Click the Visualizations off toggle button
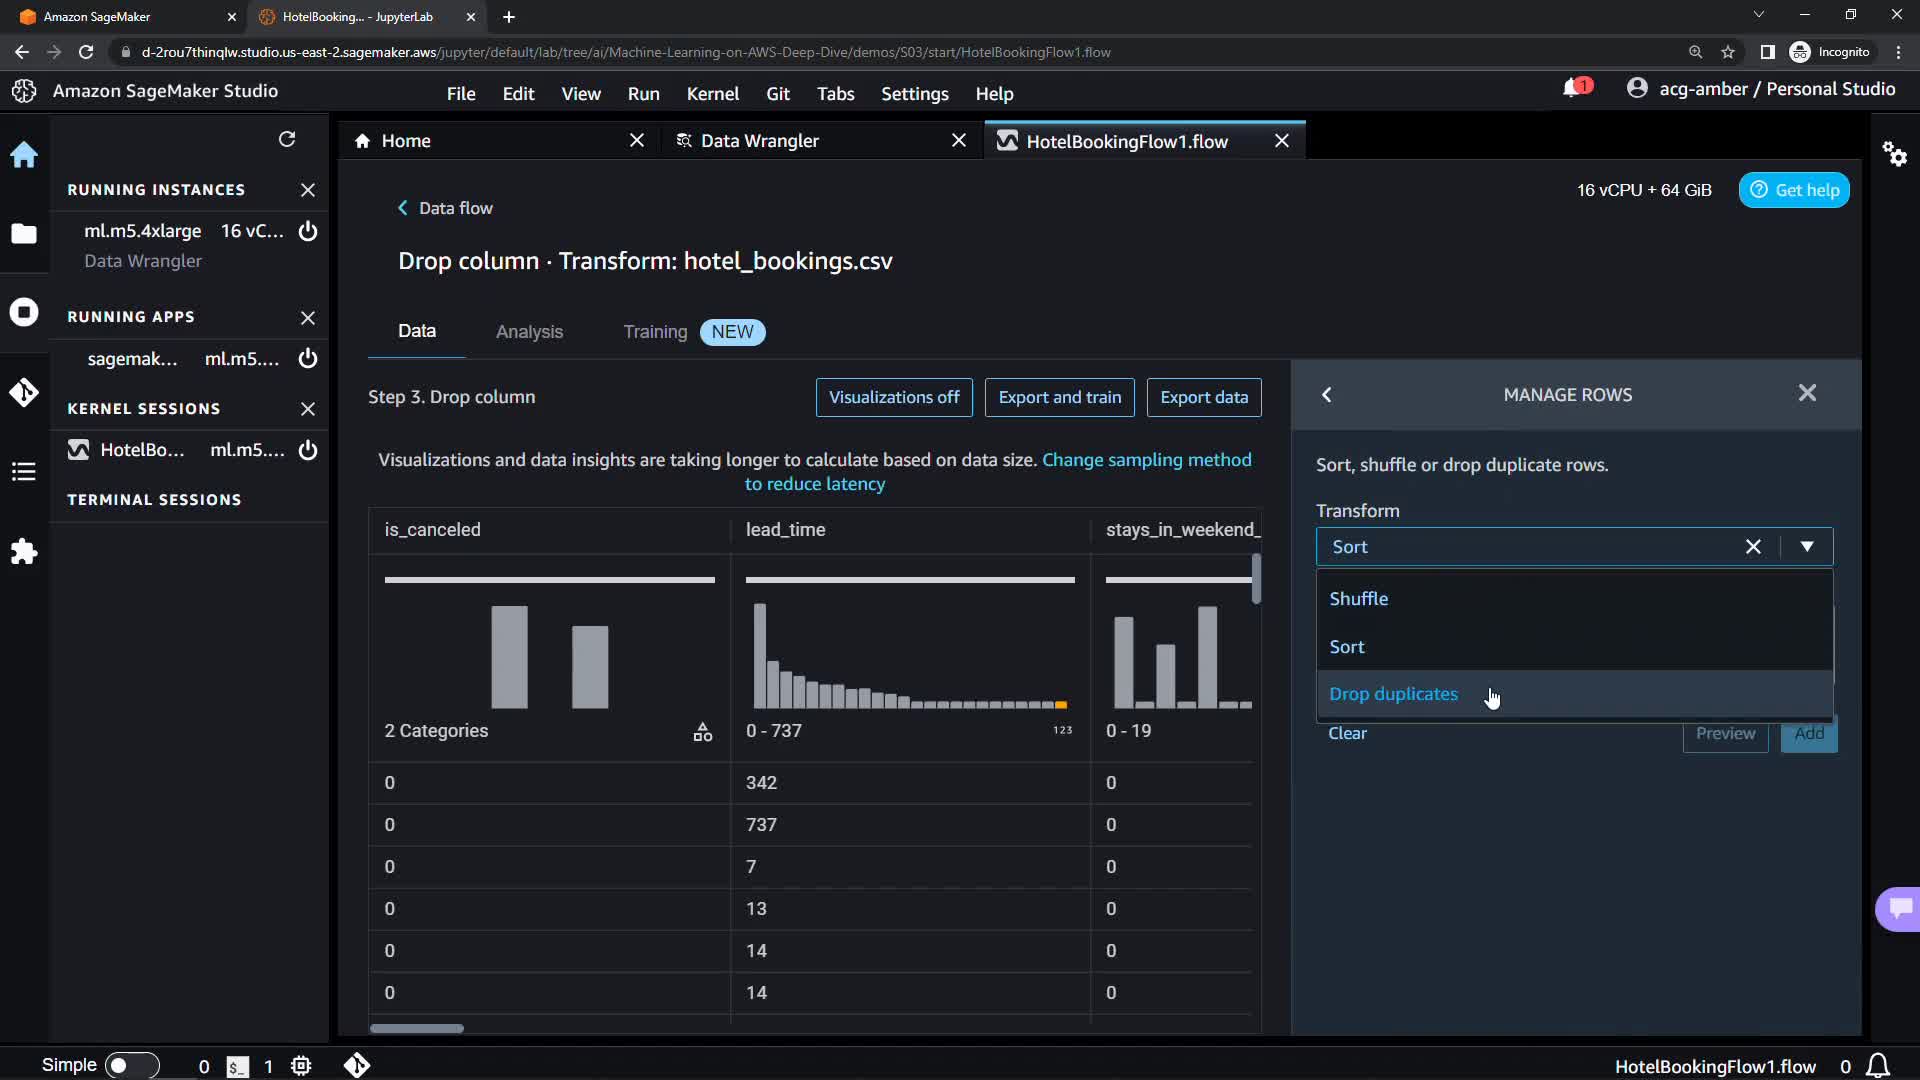Image resolution: width=1920 pixels, height=1080 pixels. pos(894,397)
